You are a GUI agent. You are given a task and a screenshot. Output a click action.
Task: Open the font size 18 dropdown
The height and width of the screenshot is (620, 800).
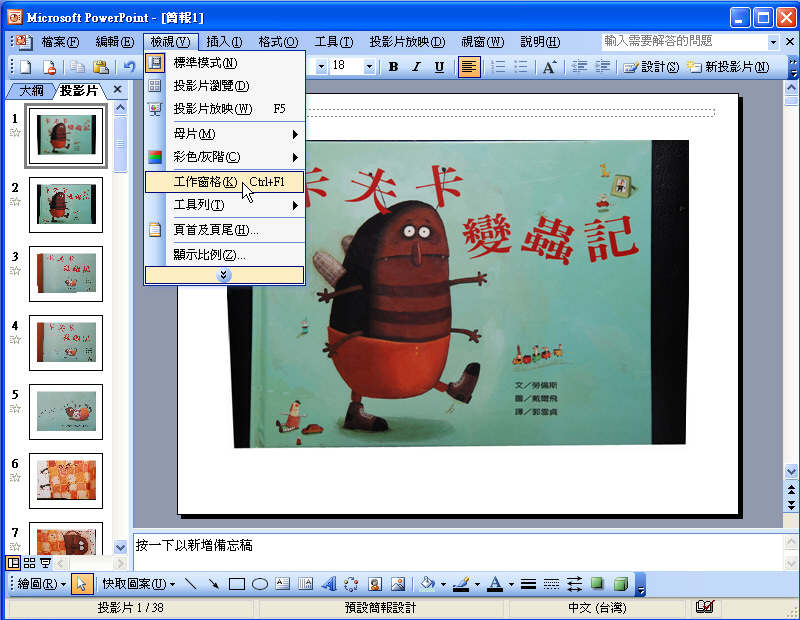pyautogui.click(x=369, y=67)
